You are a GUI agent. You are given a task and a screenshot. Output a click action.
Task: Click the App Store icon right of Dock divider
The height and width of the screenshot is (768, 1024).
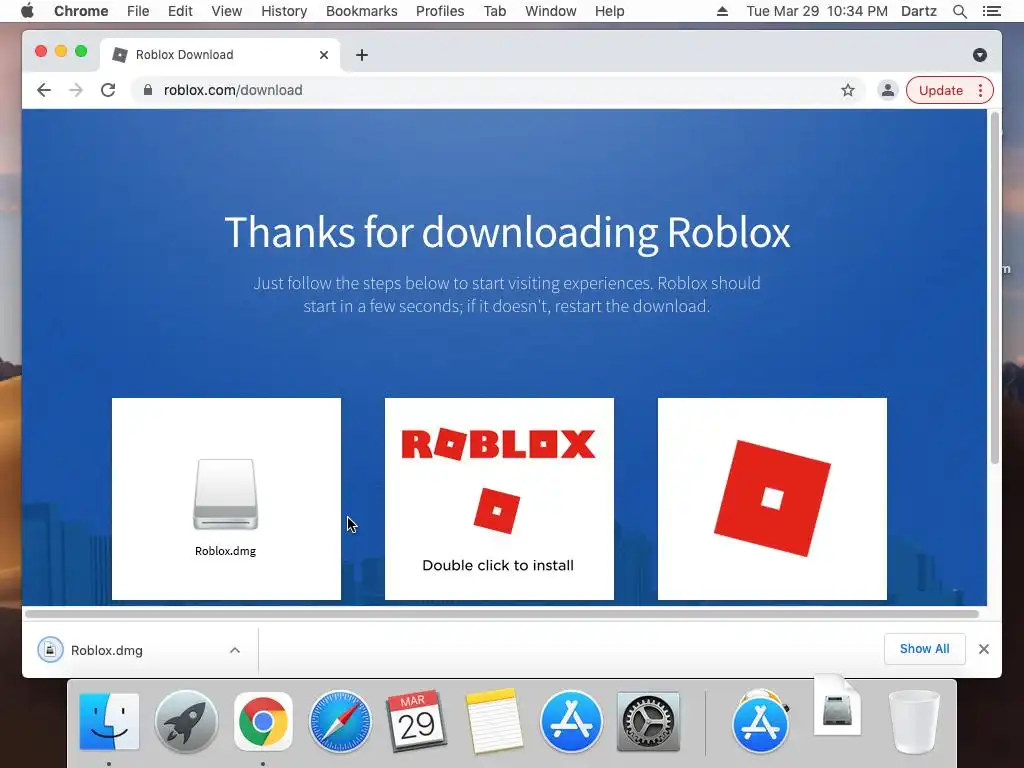[760, 722]
